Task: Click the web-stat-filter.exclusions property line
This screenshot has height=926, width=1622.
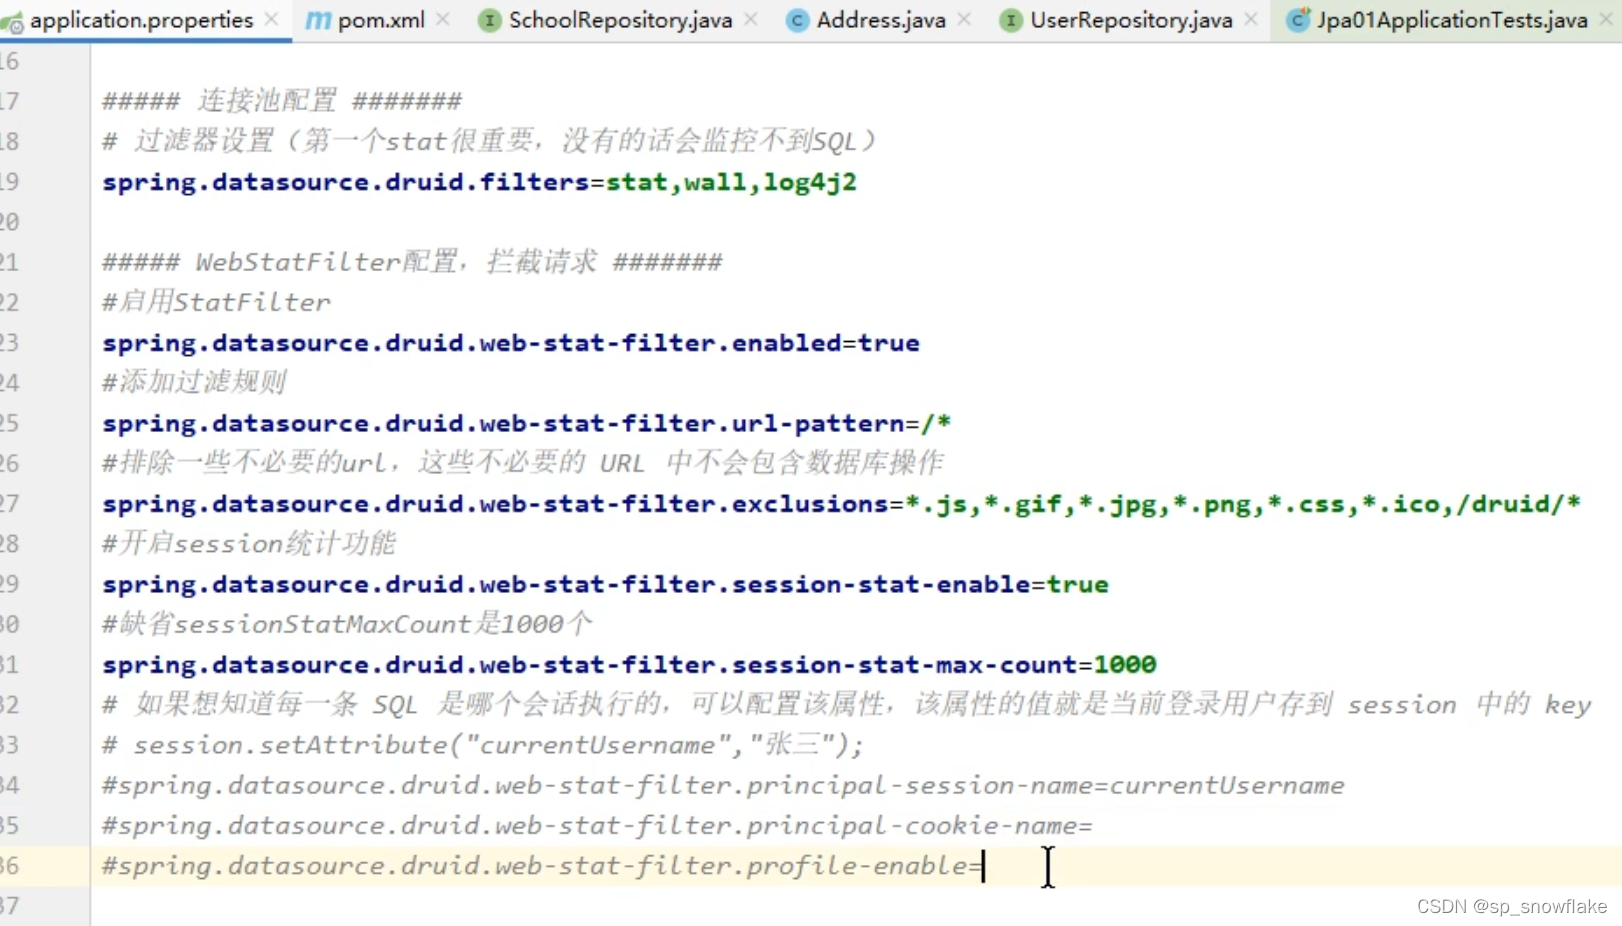Action: tap(841, 504)
